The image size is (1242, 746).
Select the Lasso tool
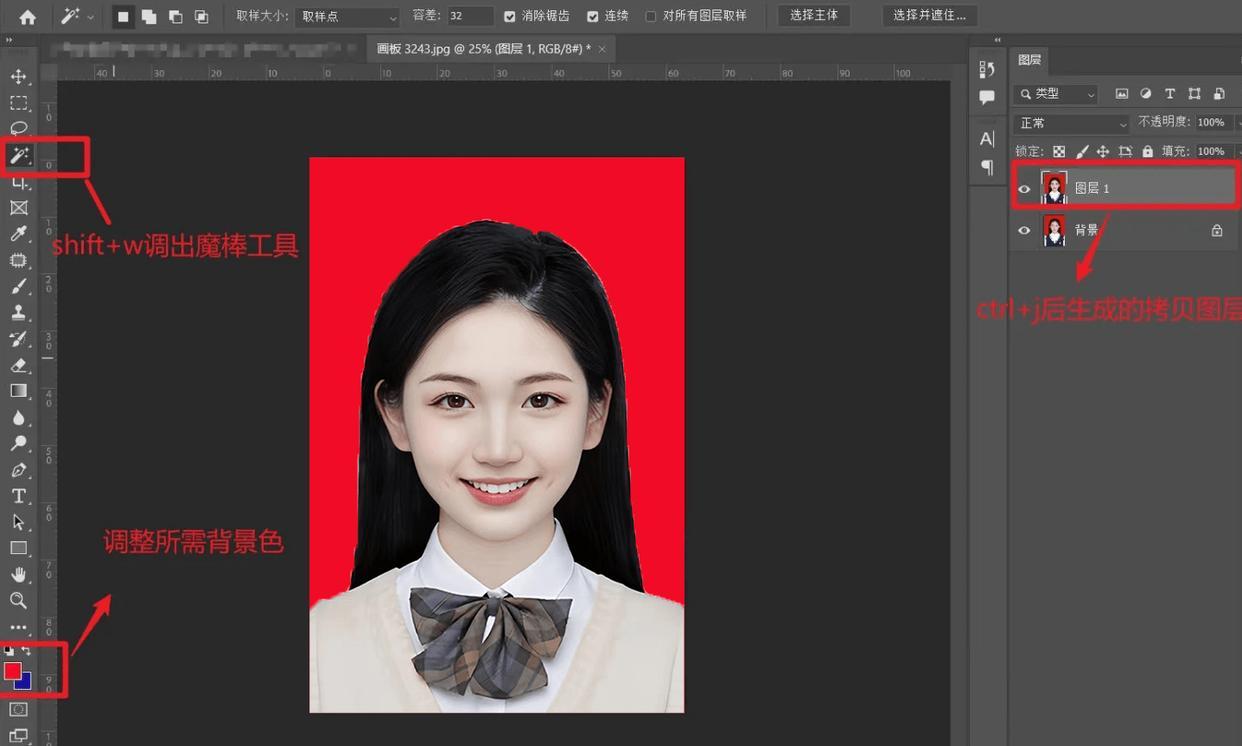point(18,128)
